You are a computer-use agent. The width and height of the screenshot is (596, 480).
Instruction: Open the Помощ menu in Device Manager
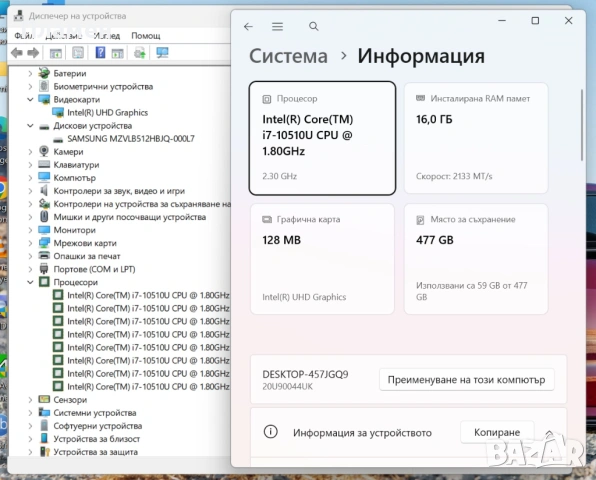point(146,36)
